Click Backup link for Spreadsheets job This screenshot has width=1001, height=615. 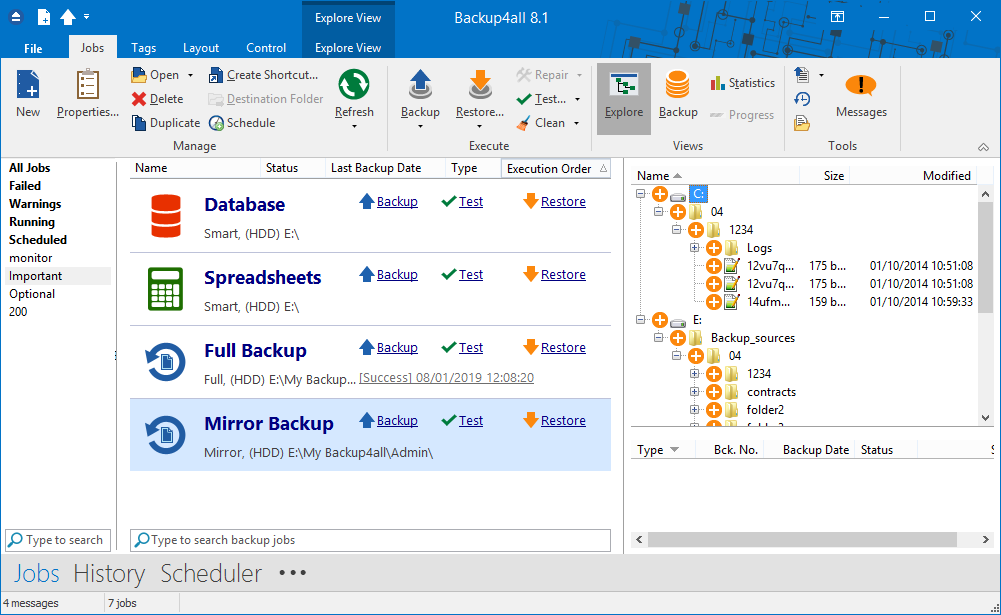[397, 275]
